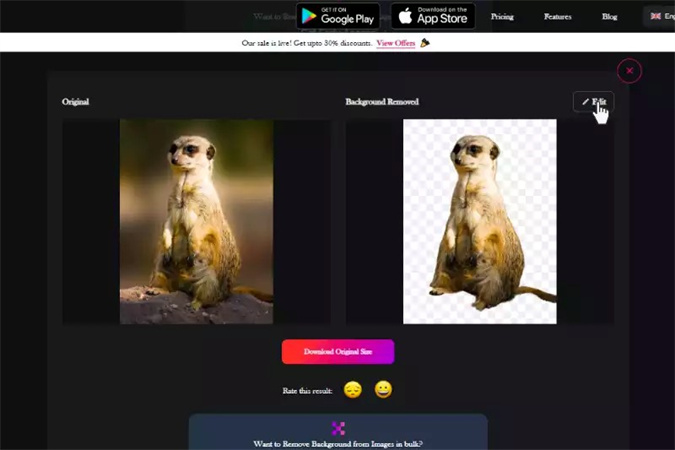Viewport: 675px width, 450px height.
Task: Close the result panel with the X
Action: tap(629, 70)
